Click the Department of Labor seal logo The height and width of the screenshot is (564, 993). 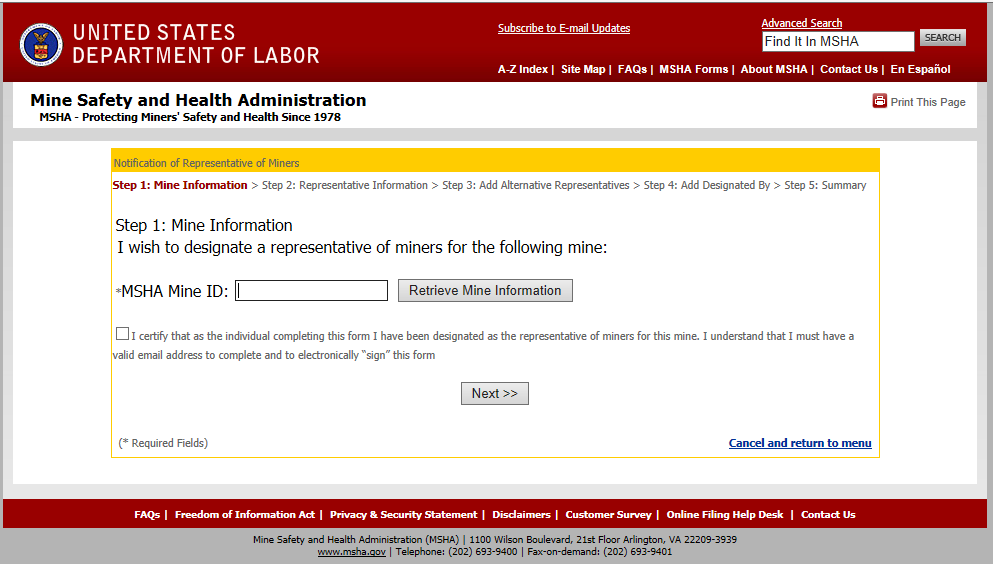[41, 45]
